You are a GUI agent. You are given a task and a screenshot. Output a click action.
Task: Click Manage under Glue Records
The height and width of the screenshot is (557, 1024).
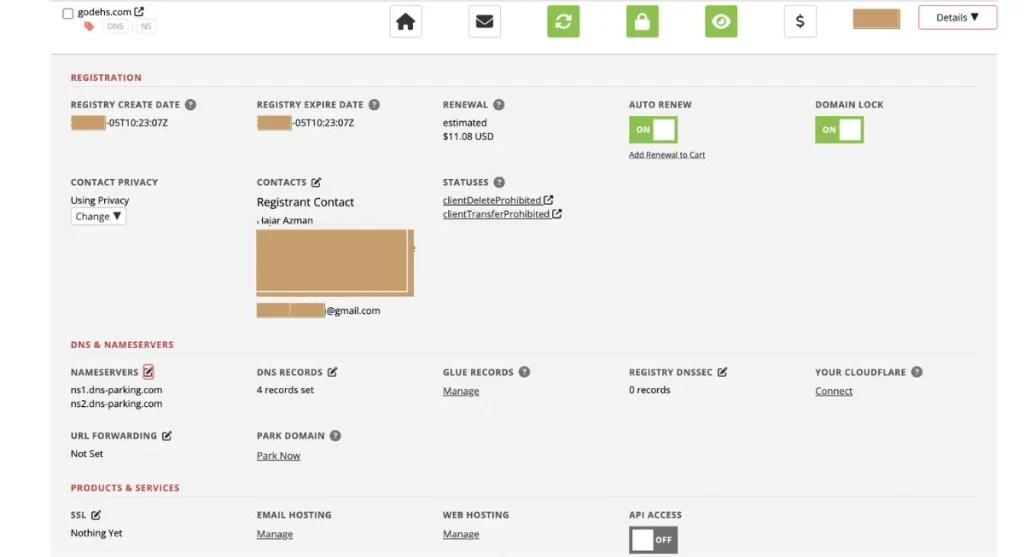pos(460,391)
